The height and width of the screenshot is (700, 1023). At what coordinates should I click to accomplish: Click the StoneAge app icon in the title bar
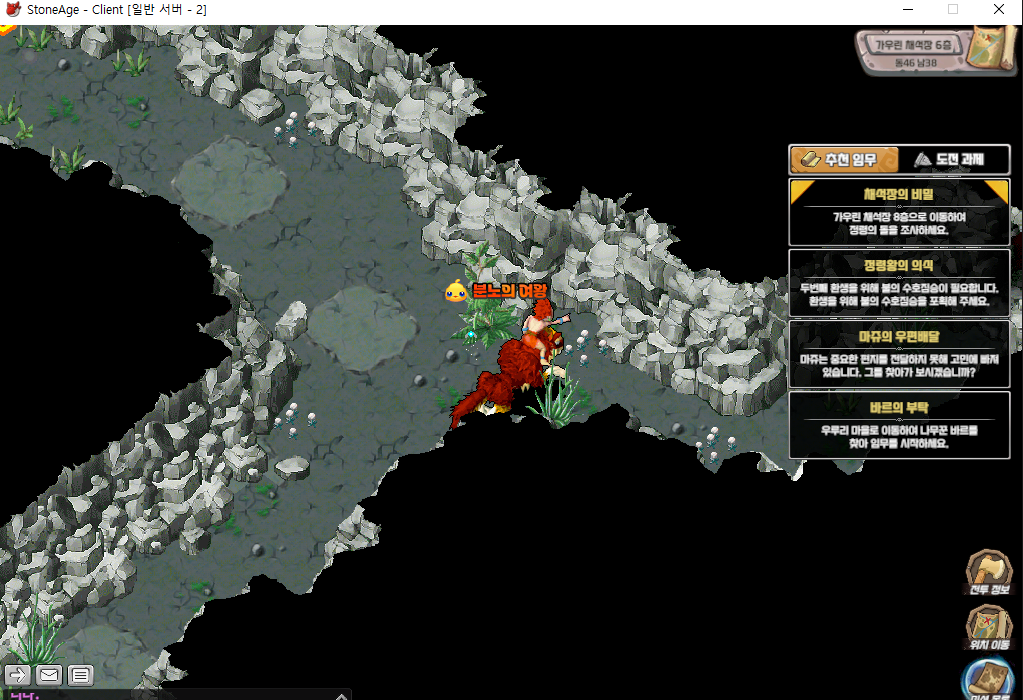(x=13, y=10)
